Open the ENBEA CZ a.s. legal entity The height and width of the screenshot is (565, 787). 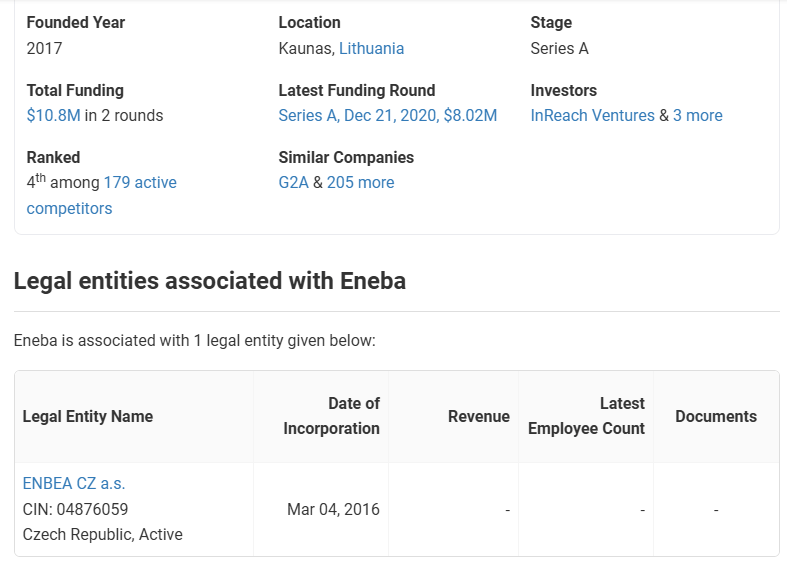(74, 483)
